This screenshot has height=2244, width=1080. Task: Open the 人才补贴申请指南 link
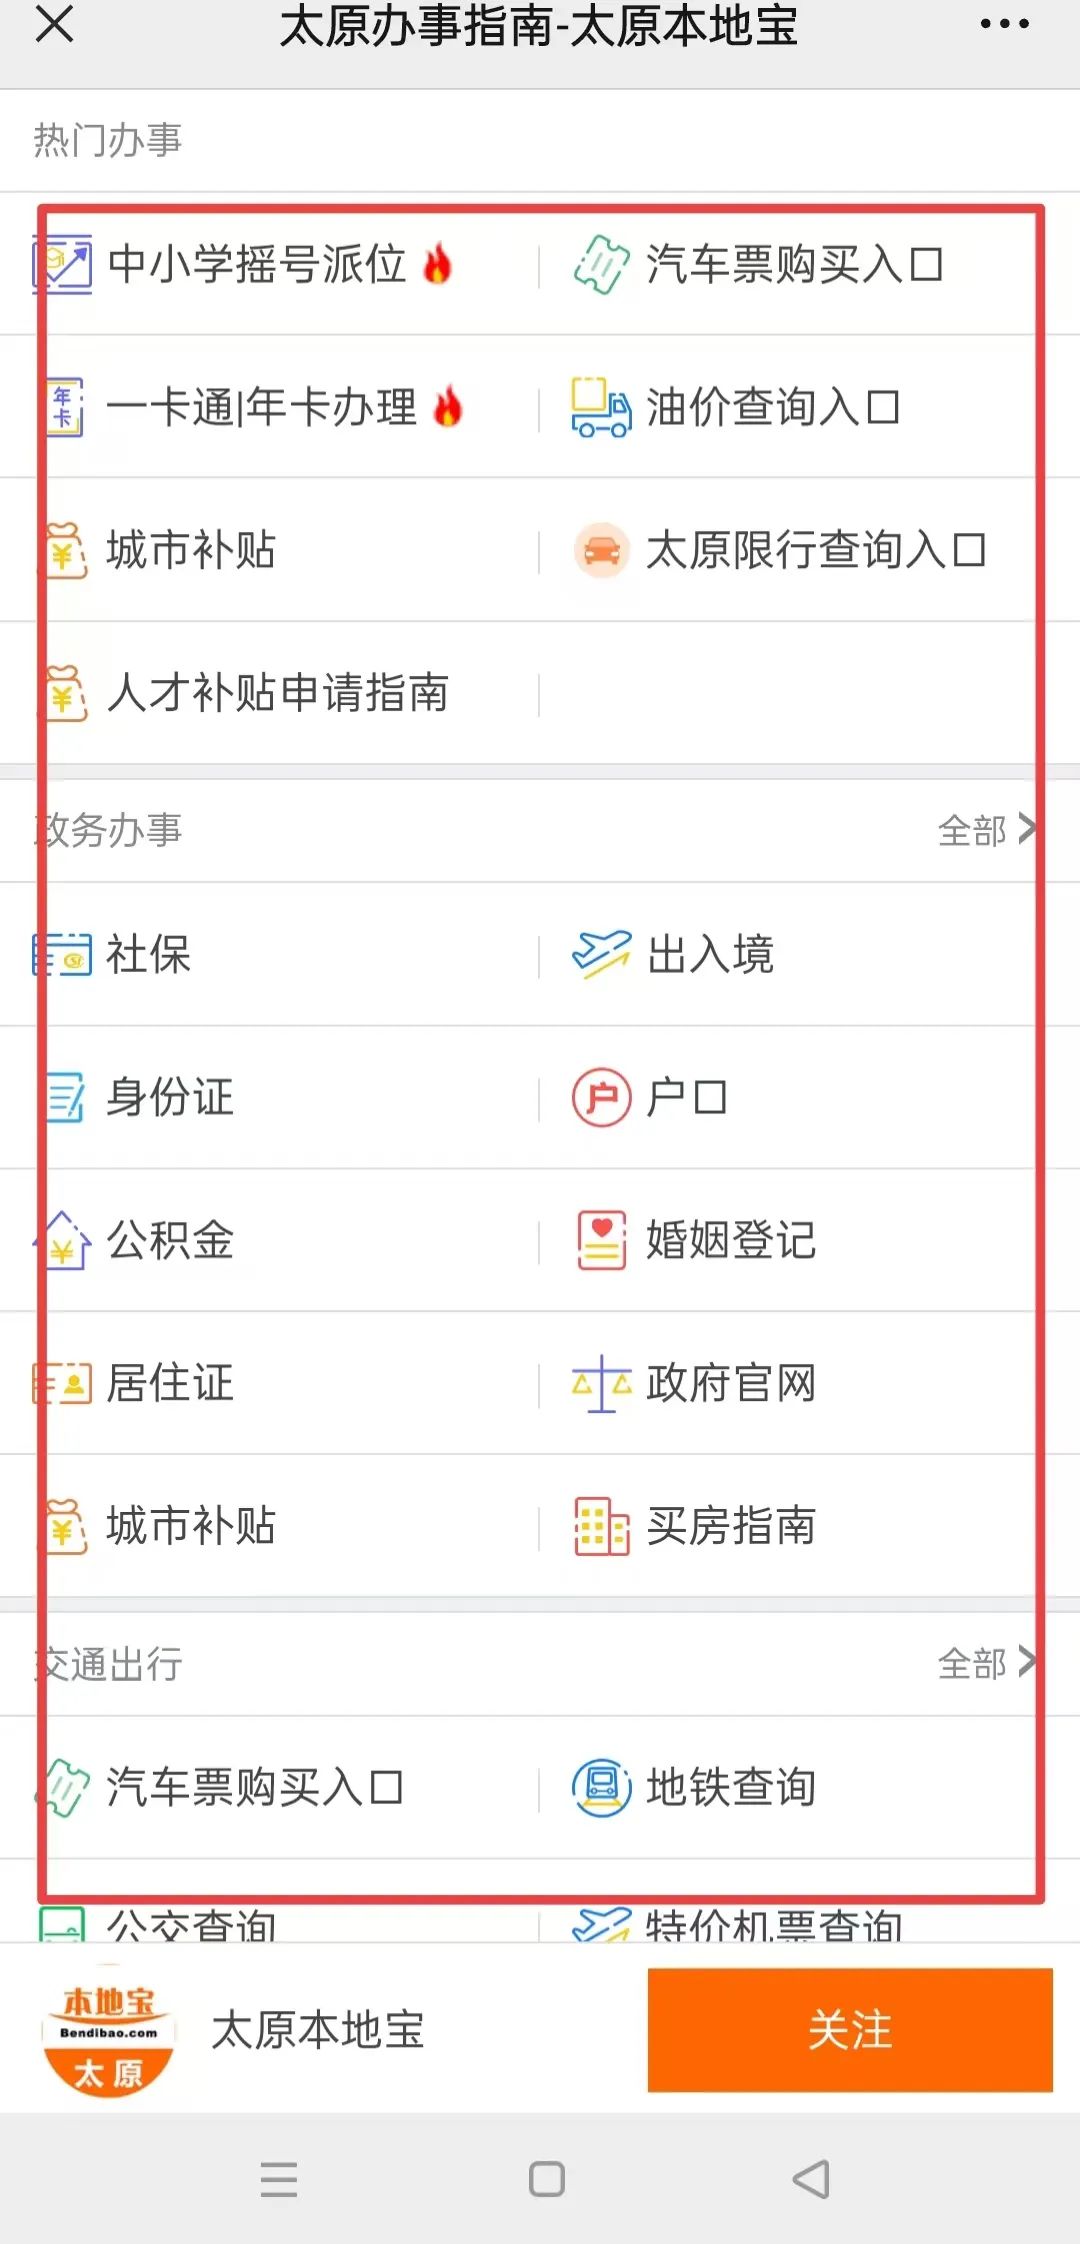click(x=278, y=693)
